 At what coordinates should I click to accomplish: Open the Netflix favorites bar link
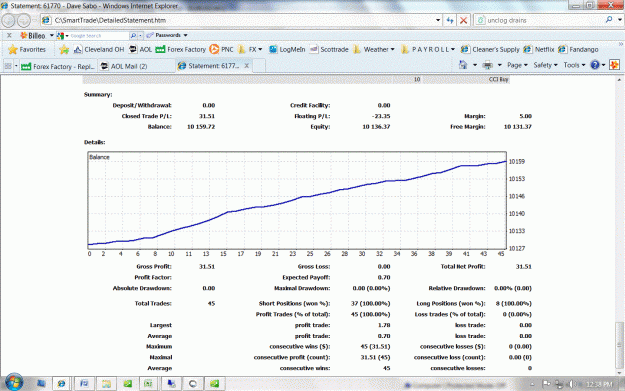coord(539,49)
